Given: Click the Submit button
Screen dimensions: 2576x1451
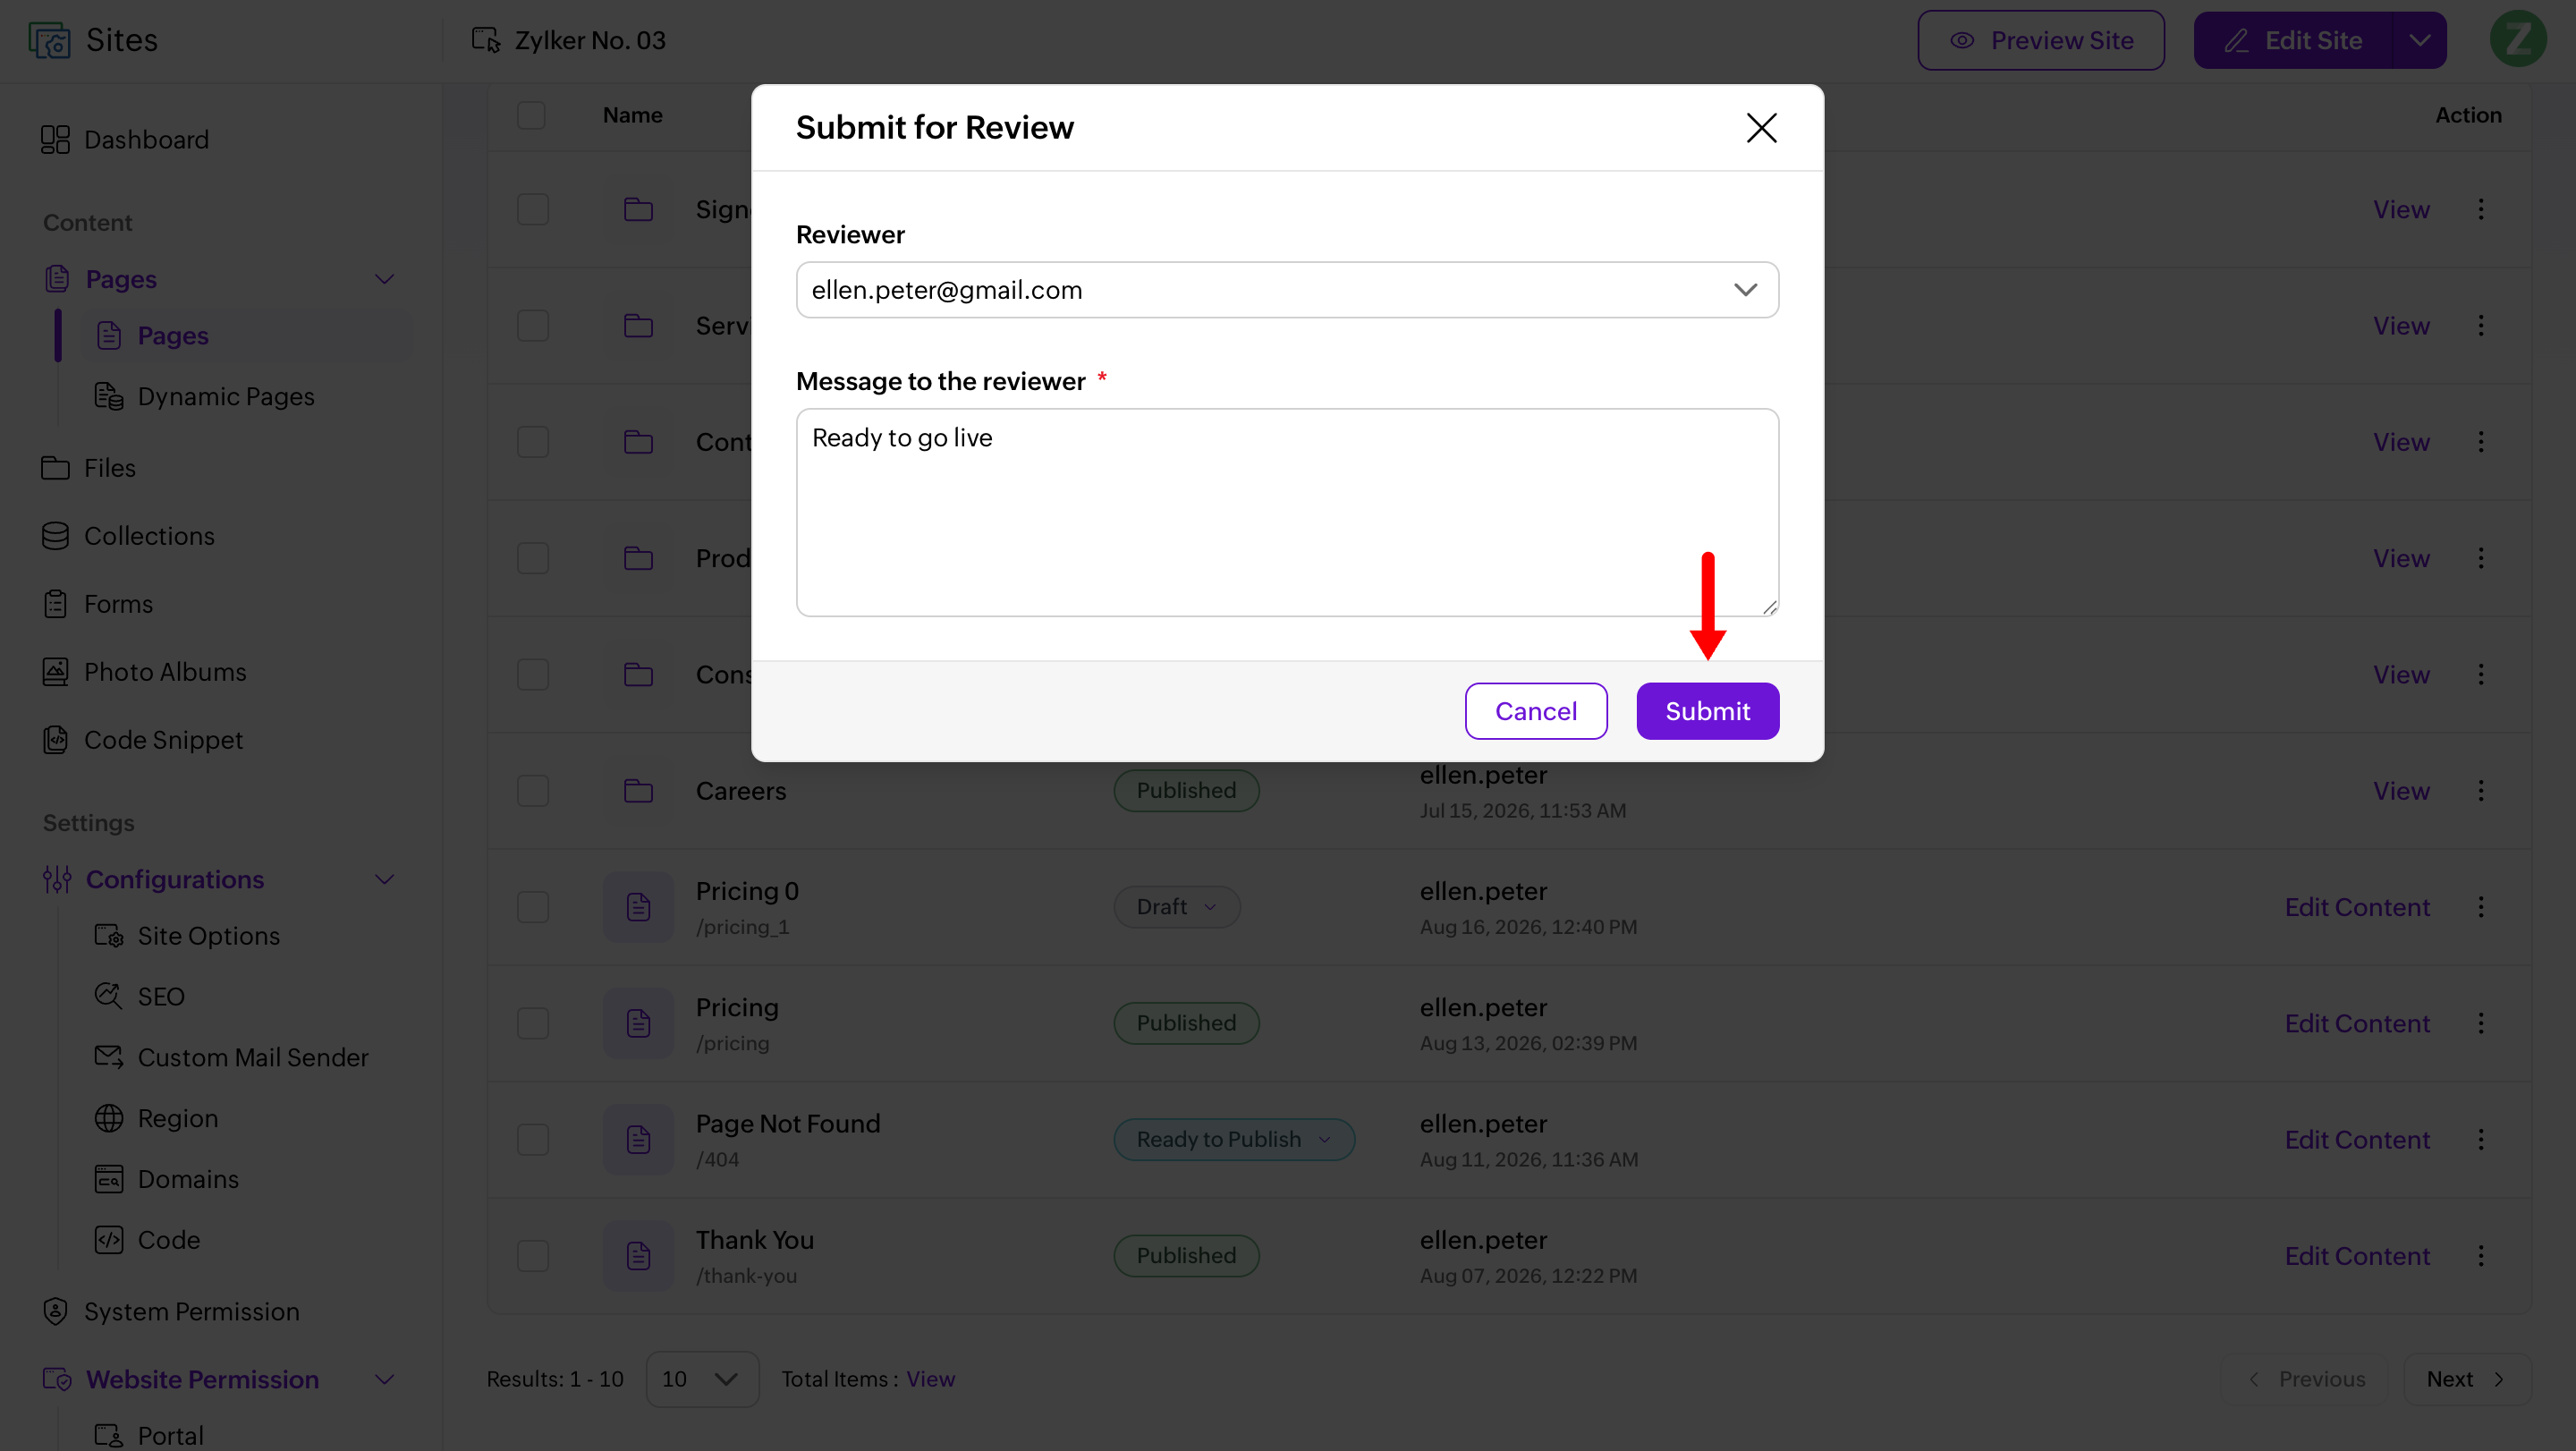Looking at the screenshot, I should [x=1707, y=711].
